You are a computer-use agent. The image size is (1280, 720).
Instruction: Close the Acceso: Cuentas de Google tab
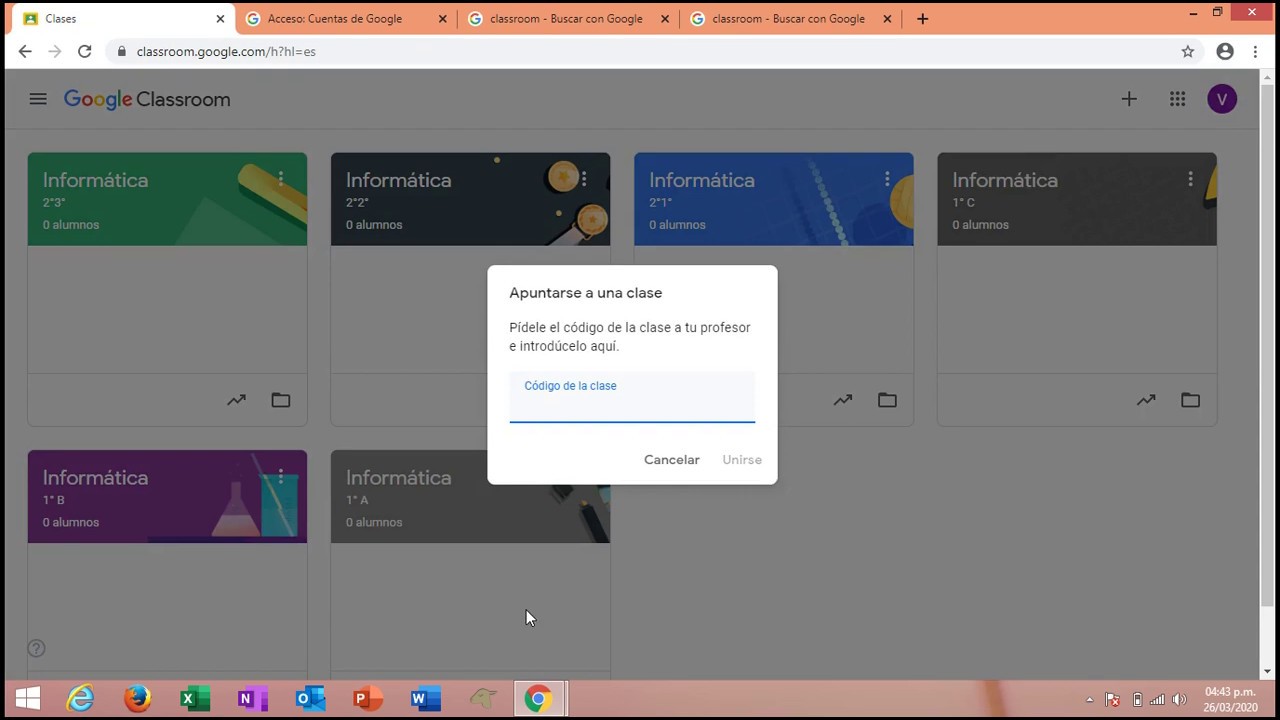pos(443,19)
